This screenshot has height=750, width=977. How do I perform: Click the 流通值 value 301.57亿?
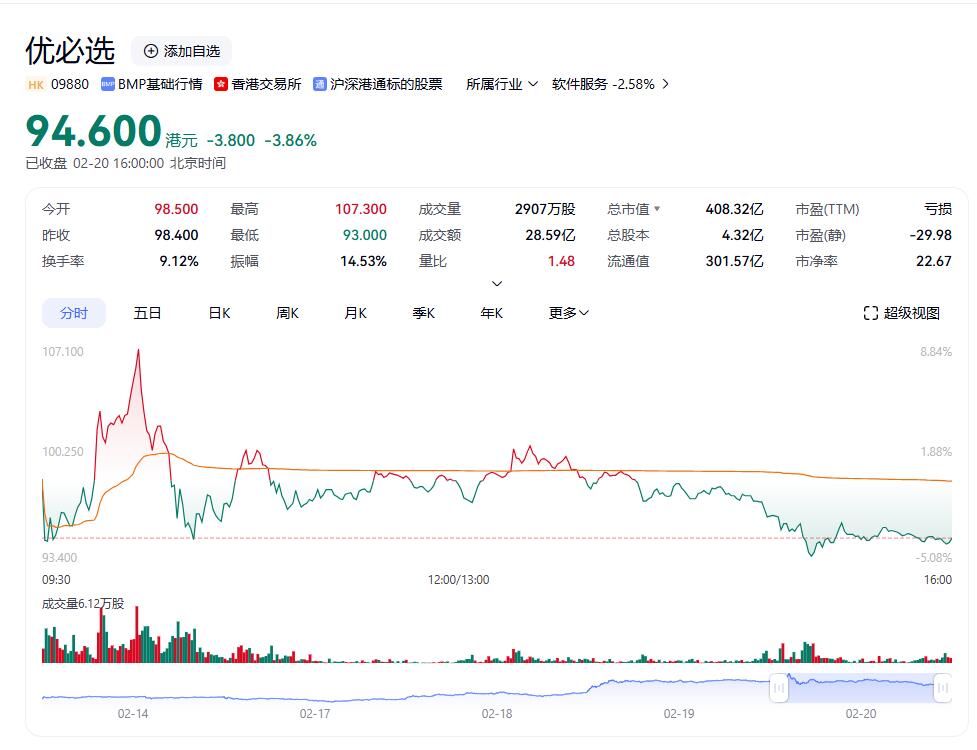click(735, 262)
